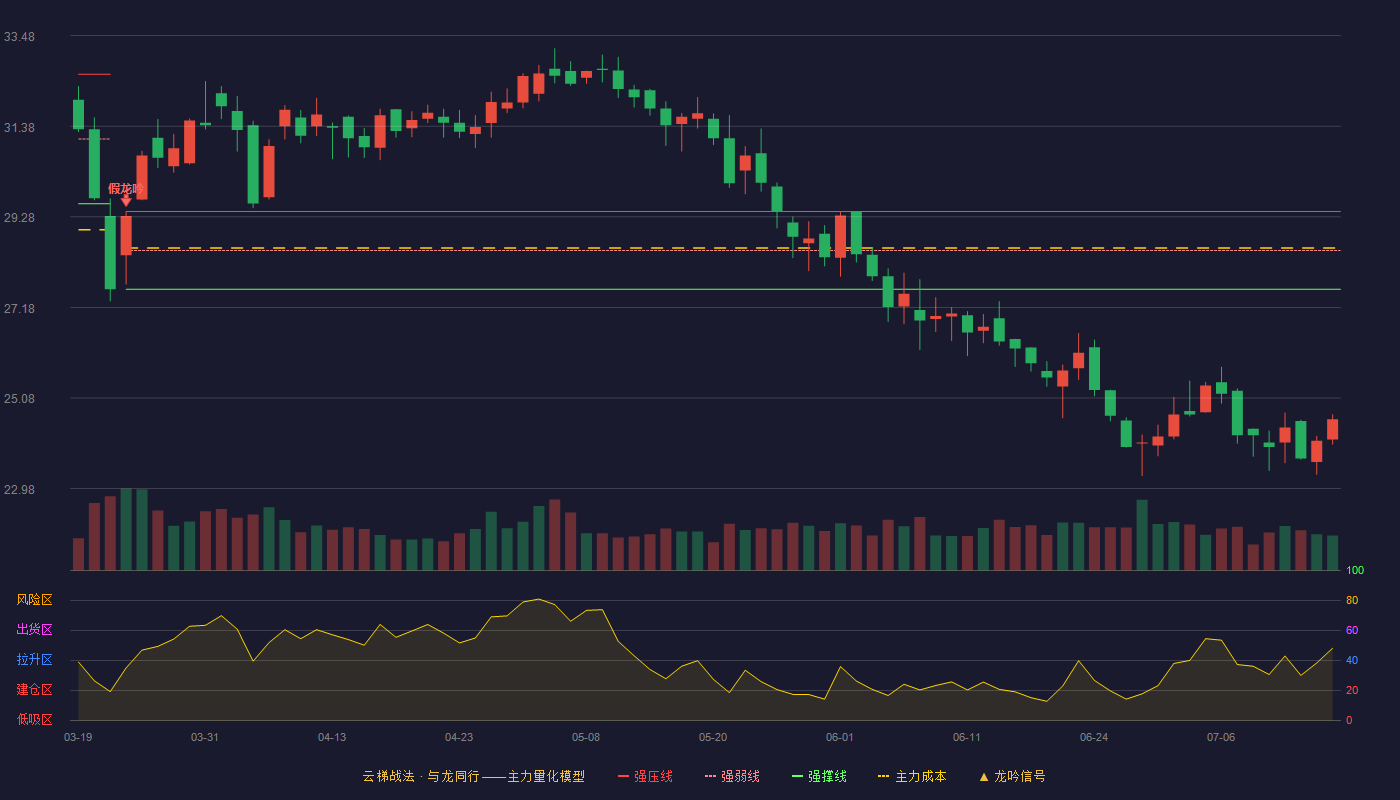Click the tallest green volume bar
This screenshot has height=800, width=1400.
coord(126,529)
